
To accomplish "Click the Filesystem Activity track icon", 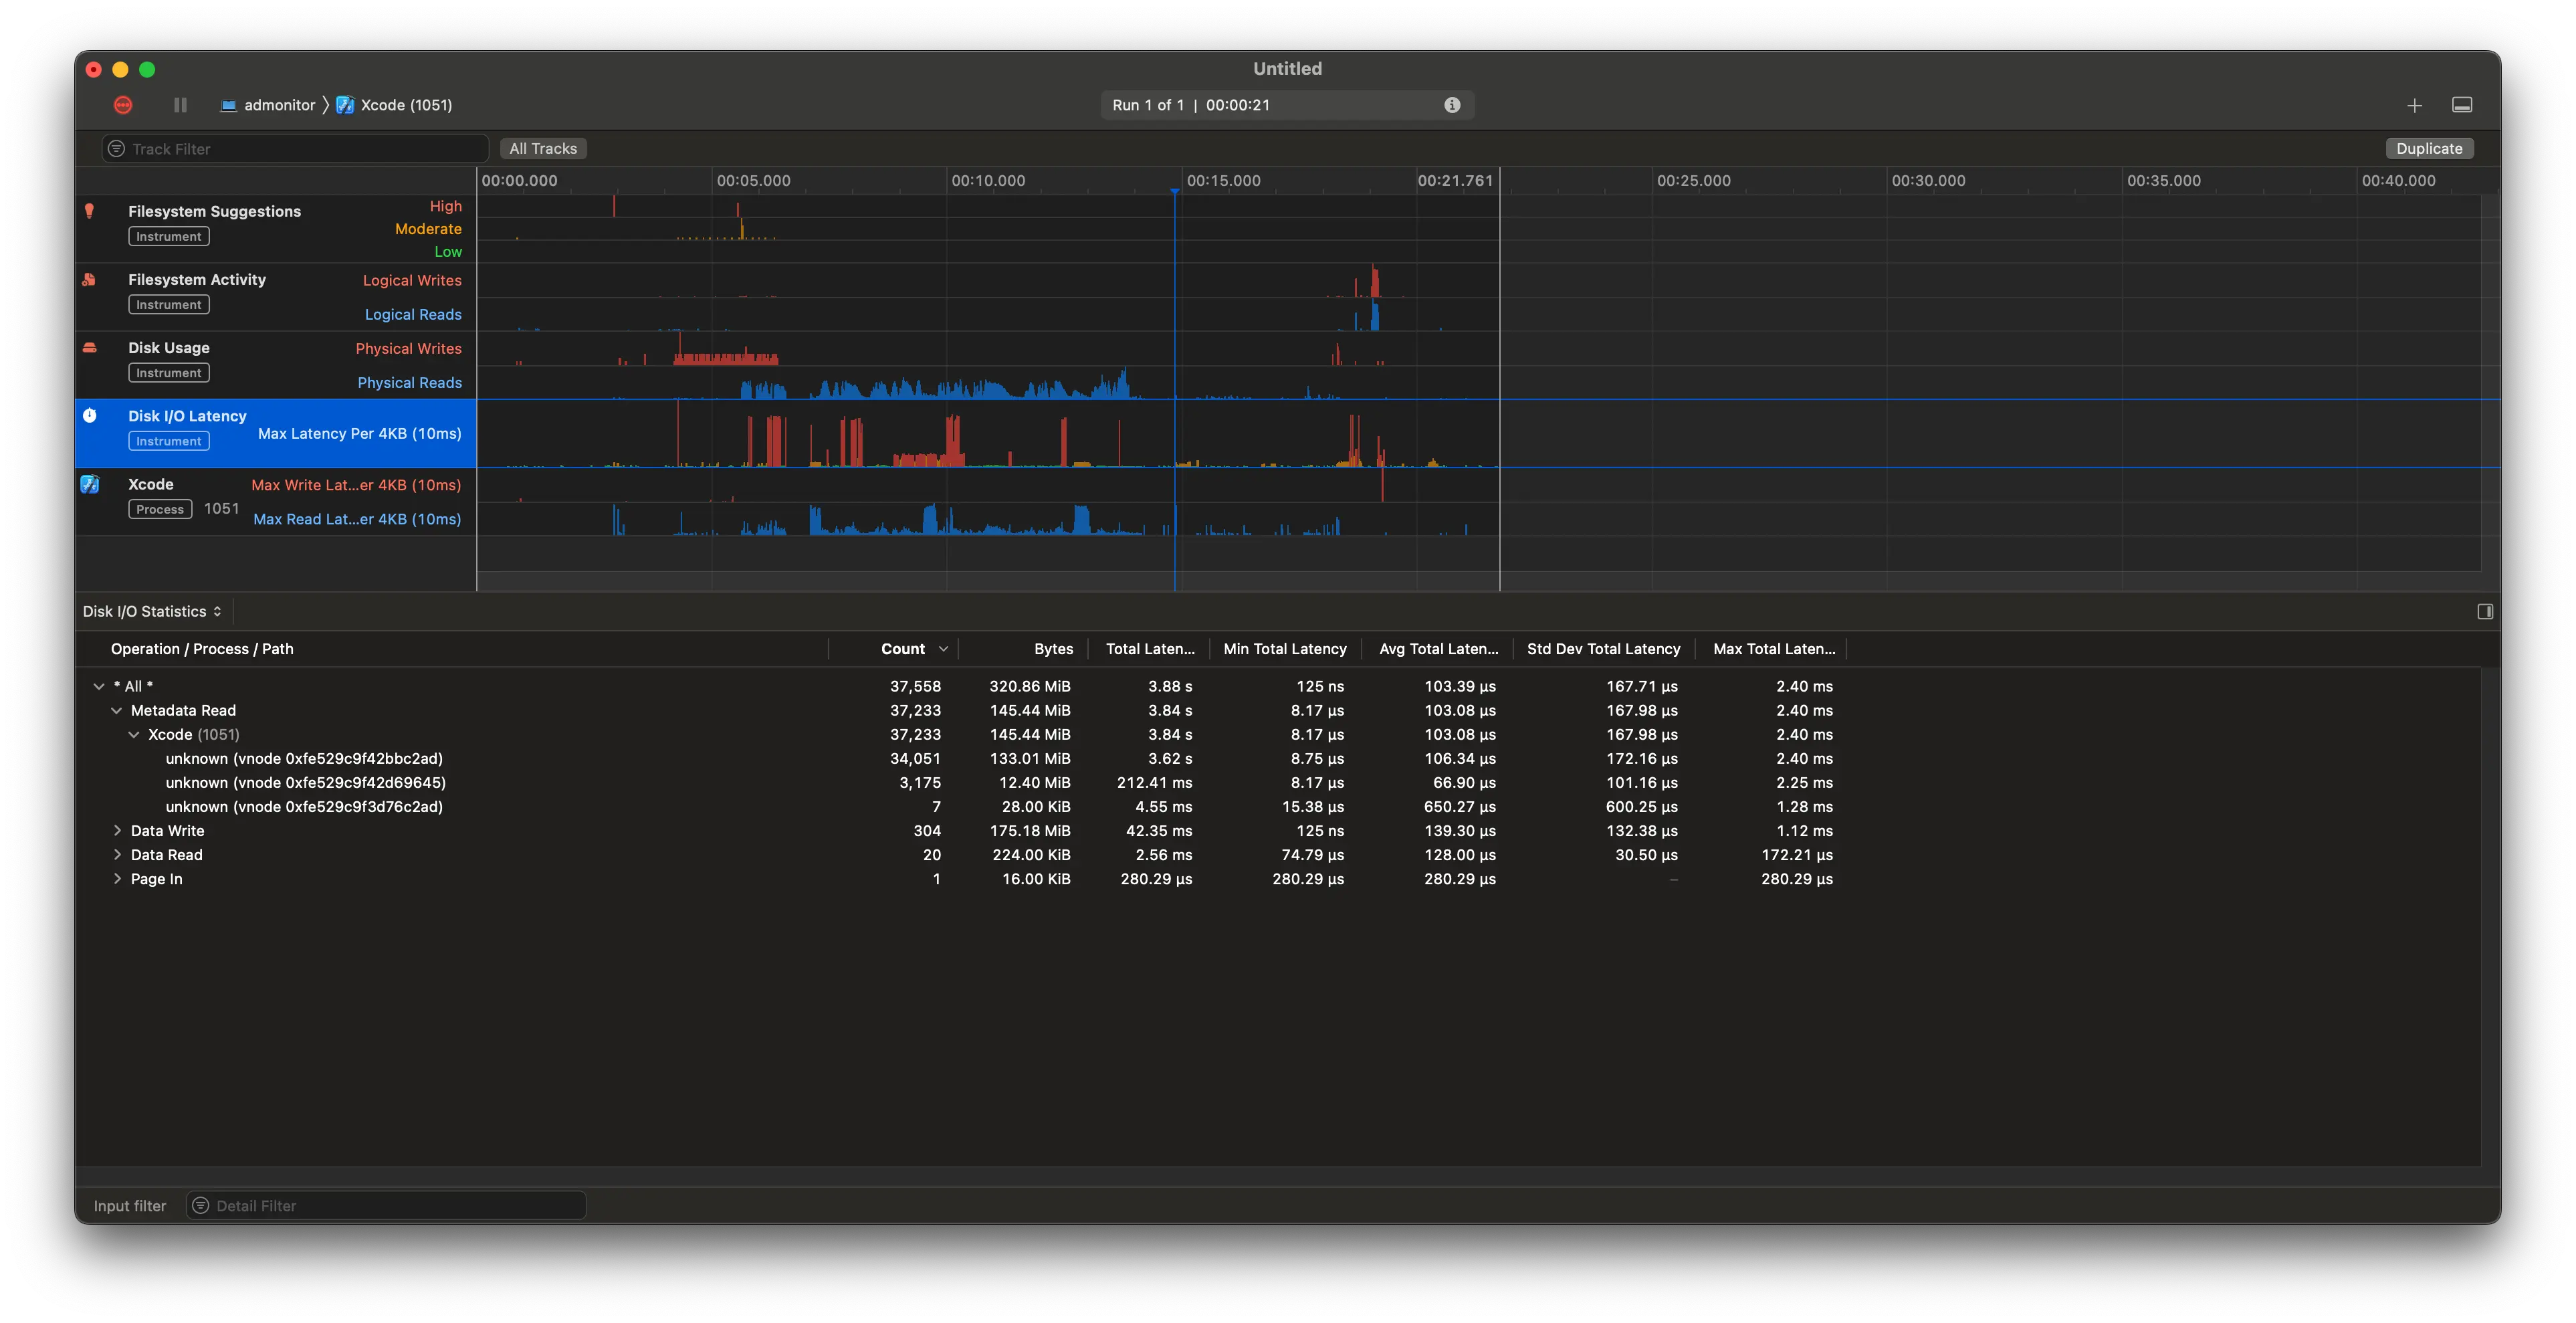I will pyautogui.click(x=89, y=280).
